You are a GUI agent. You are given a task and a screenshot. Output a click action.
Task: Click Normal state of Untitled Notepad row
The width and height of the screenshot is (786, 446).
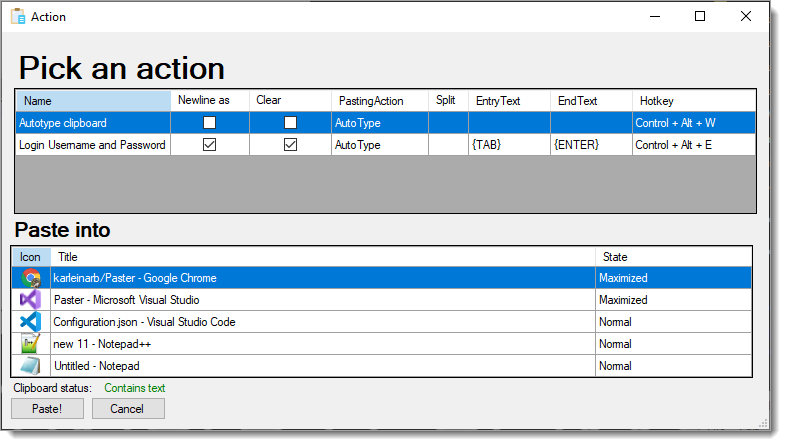coord(674,366)
